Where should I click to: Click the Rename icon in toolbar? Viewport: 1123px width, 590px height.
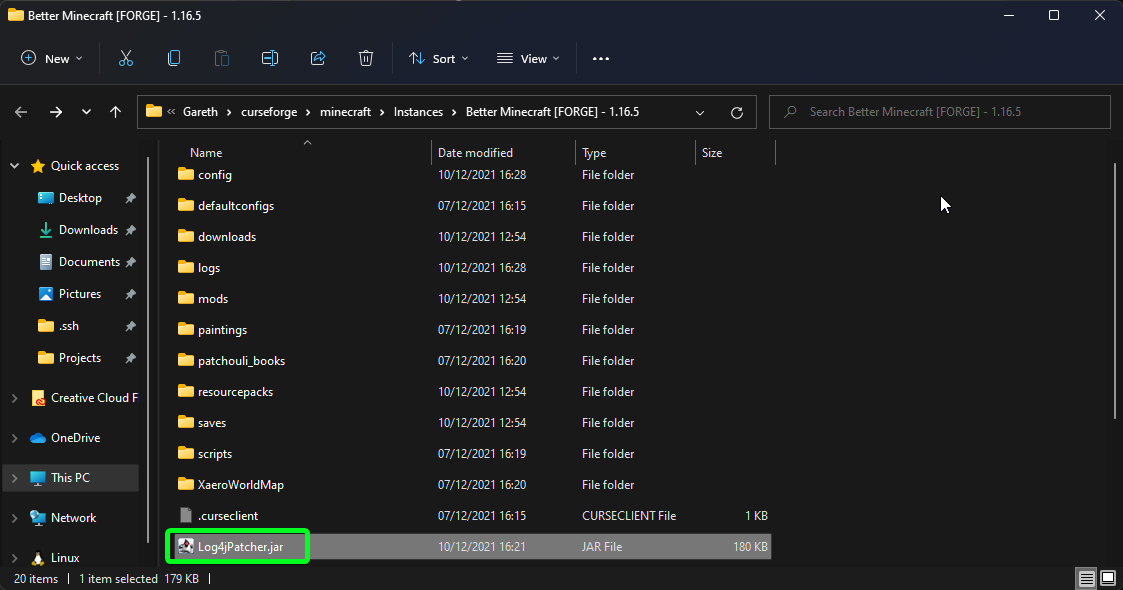click(x=270, y=59)
